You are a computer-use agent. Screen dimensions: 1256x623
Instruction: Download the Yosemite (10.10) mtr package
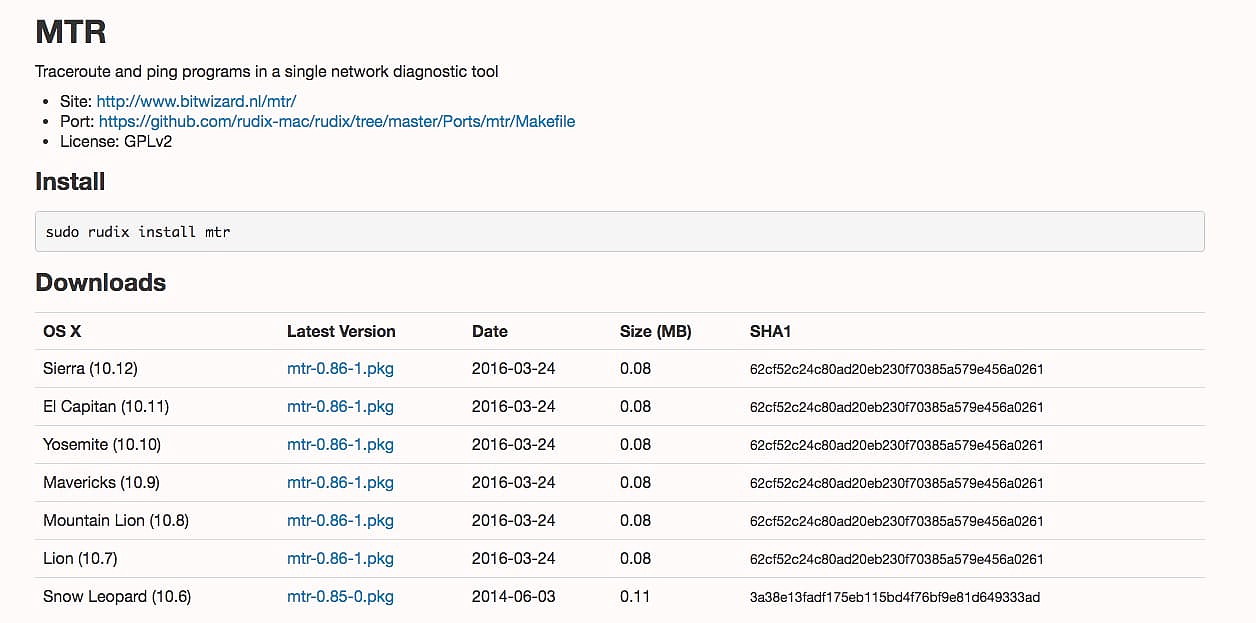(x=340, y=444)
